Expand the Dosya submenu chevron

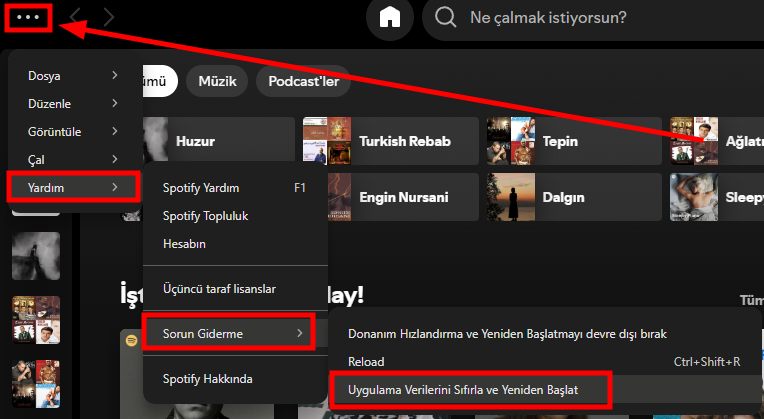click(115, 75)
